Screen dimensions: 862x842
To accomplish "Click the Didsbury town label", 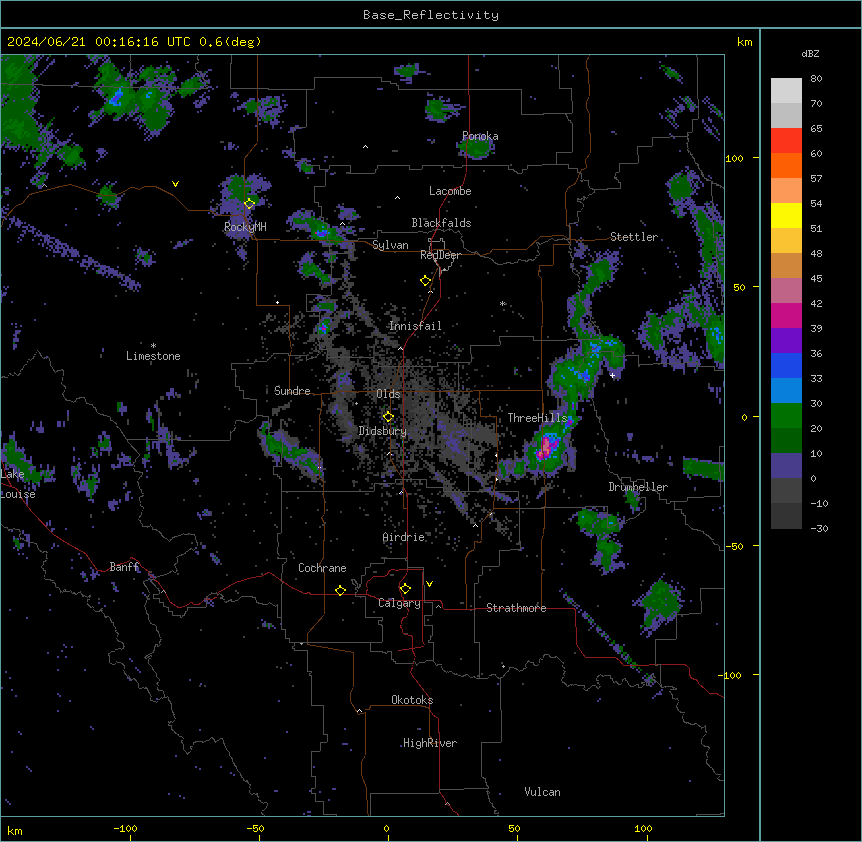I will coord(383,431).
